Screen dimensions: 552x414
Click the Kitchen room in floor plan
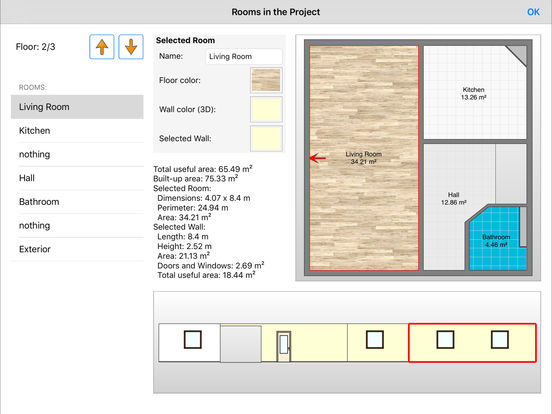474,93
